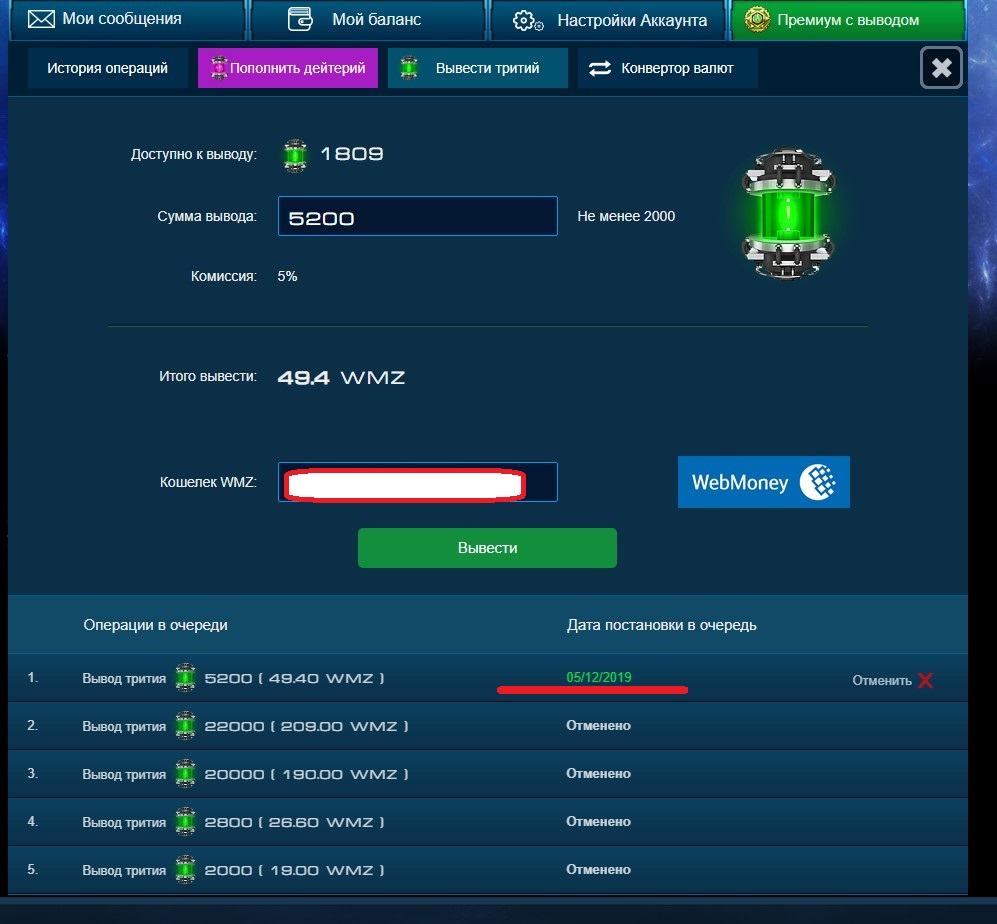Click the Отменить link for the queued operation
This screenshot has height=924, width=997.
click(x=881, y=680)
